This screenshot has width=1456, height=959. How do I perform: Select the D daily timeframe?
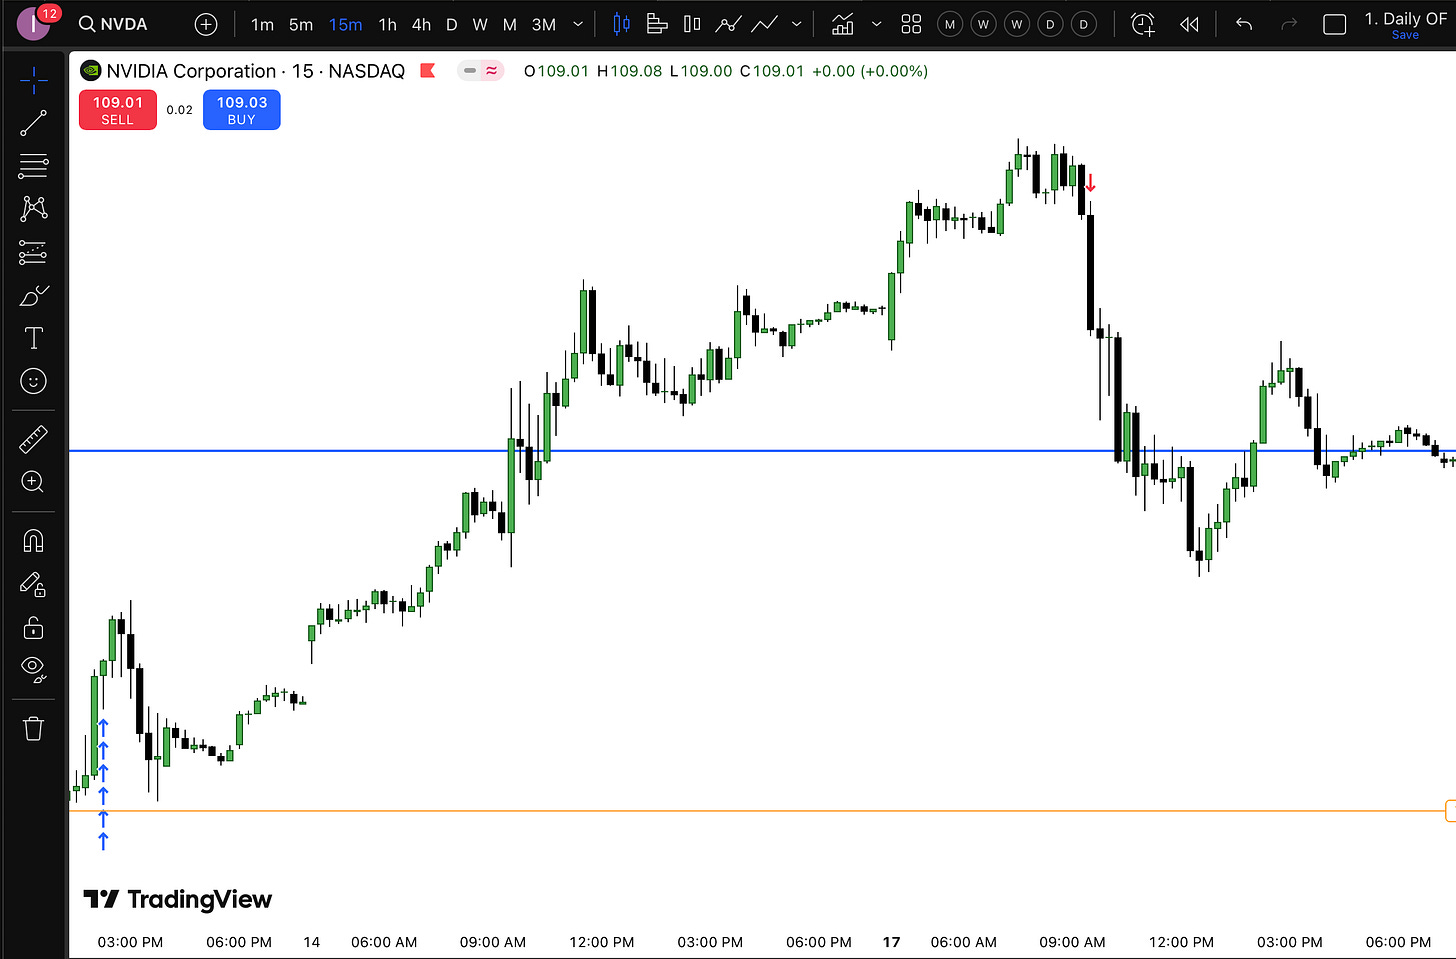point(452,24)
